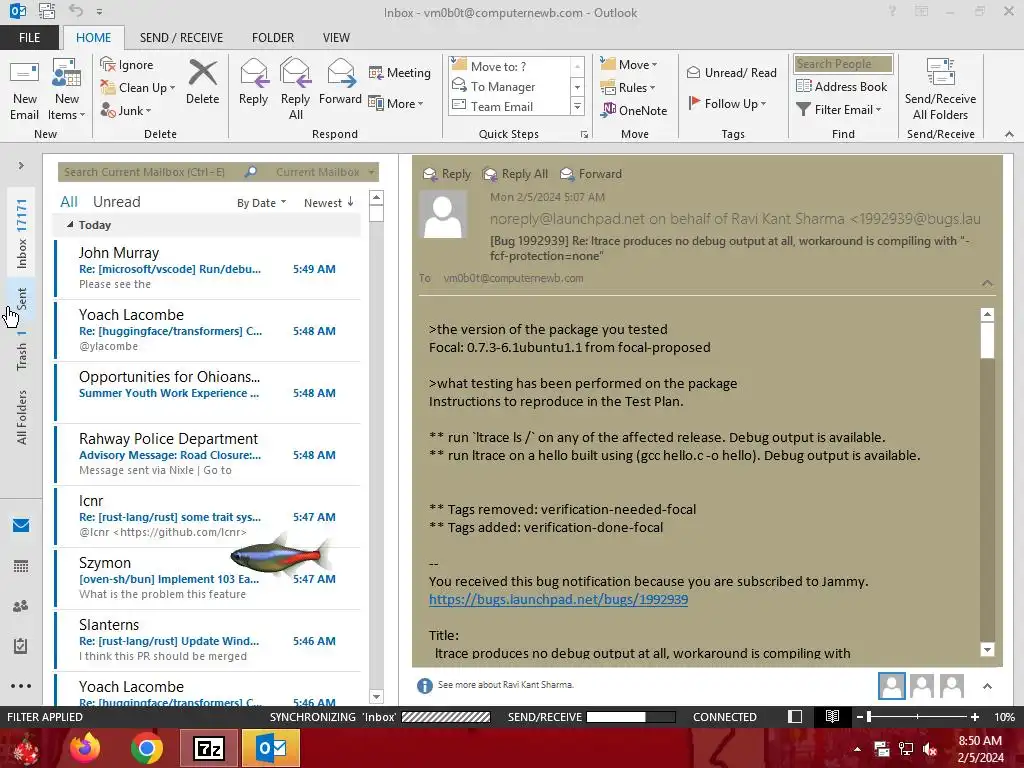The image size is (1024, 768).
Task: Toggle the Newest sort order
Action: [x=328, y=203]
